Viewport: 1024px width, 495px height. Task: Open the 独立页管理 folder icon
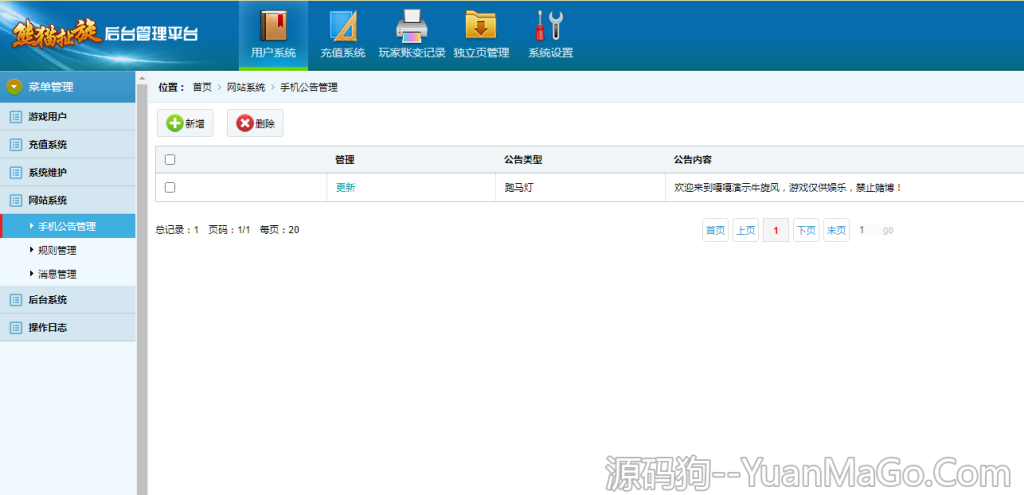(481, 26)
